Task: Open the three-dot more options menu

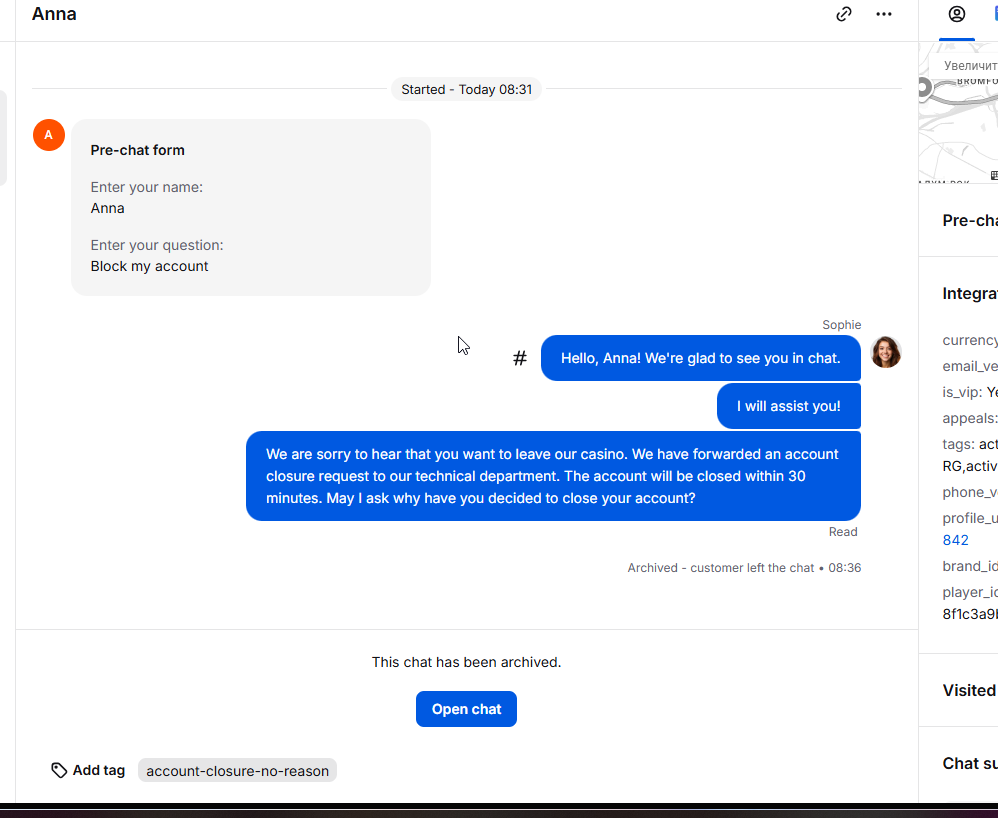Action: [x=884, y=14]
